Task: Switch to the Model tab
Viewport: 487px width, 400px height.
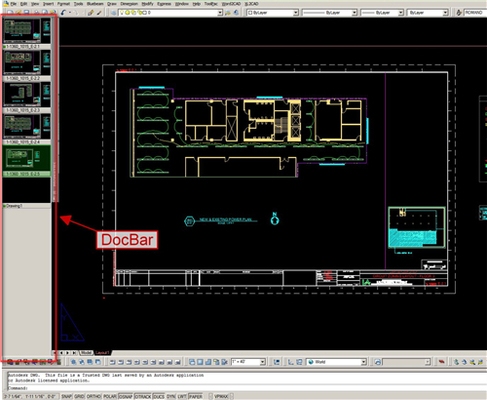Action: [x=86, y=353]
